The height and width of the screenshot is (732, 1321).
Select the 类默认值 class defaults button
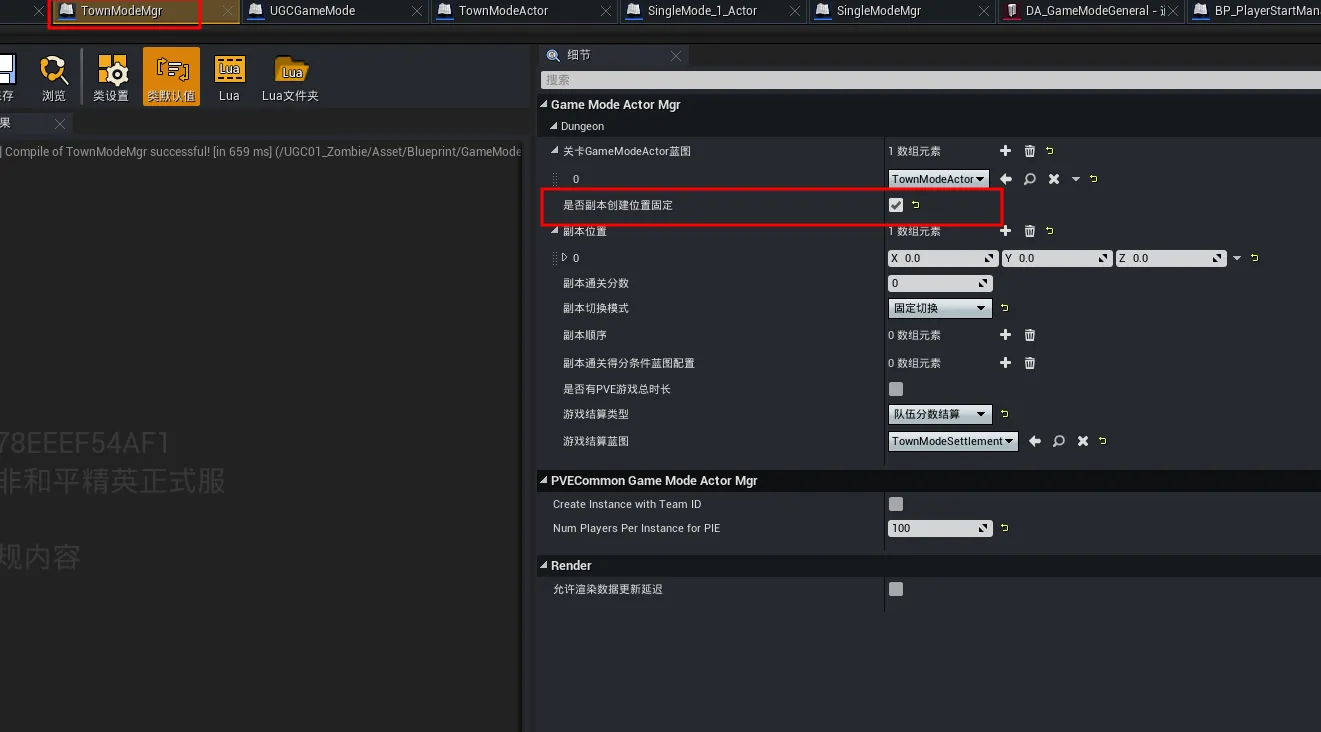(x=171, y=78)
